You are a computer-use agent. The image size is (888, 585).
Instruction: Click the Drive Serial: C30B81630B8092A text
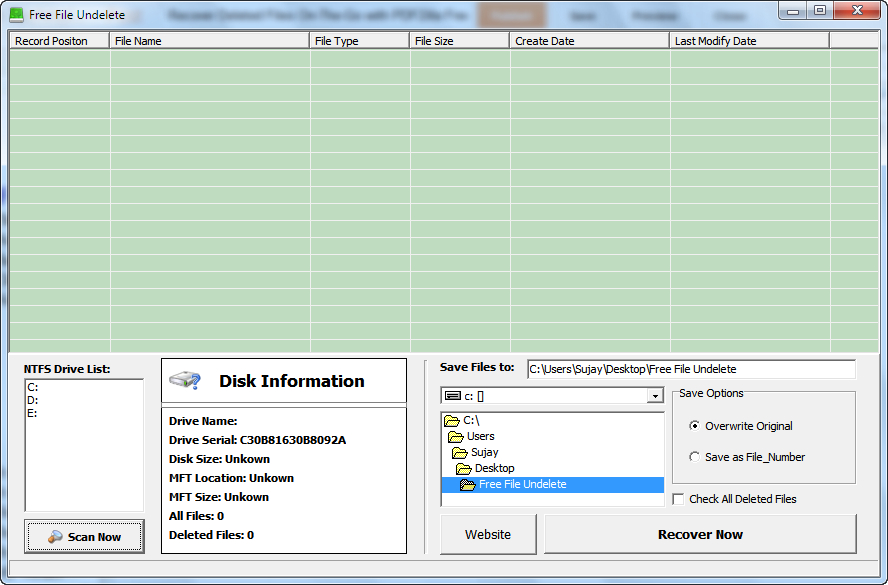[x=257, y=440]
